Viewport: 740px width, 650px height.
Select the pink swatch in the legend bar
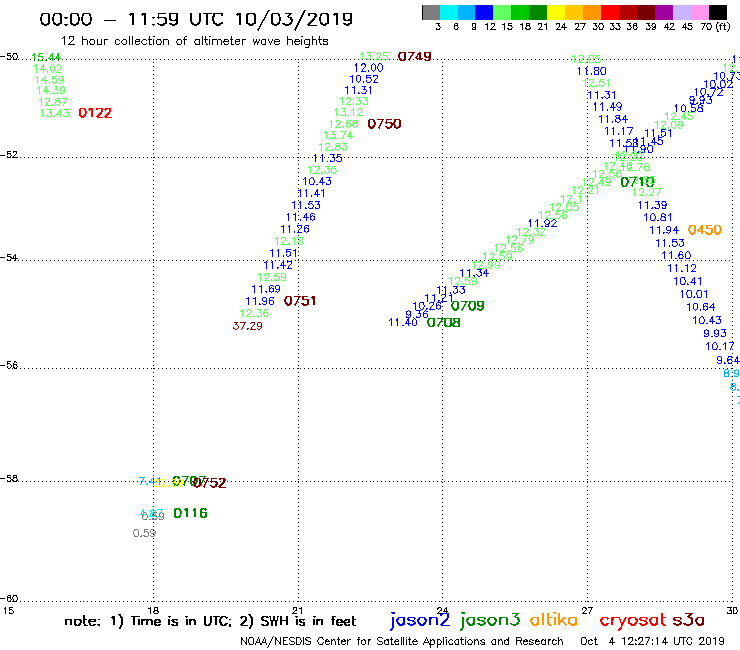[x=700, y=12]
